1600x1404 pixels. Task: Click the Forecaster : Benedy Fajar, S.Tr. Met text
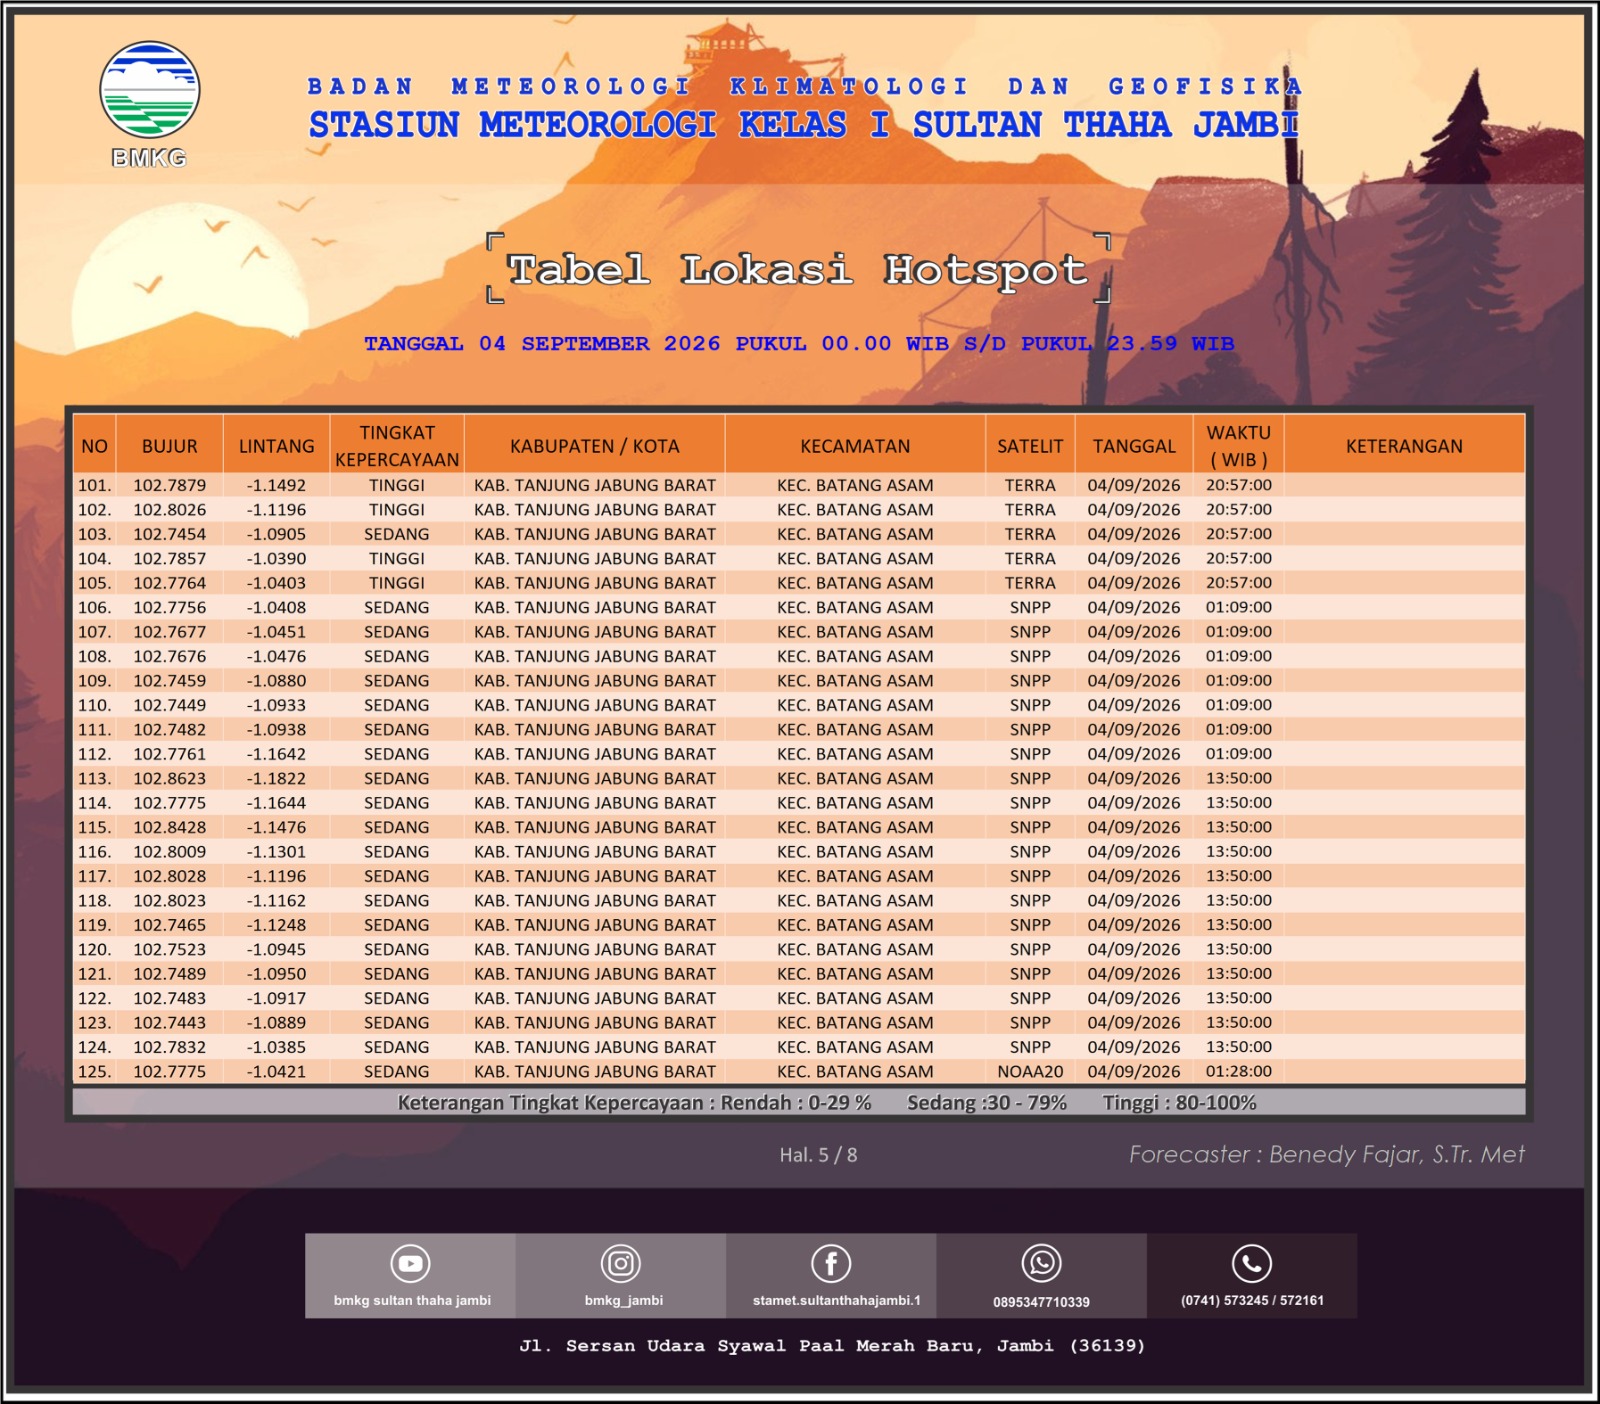tap(1327, 1154)
